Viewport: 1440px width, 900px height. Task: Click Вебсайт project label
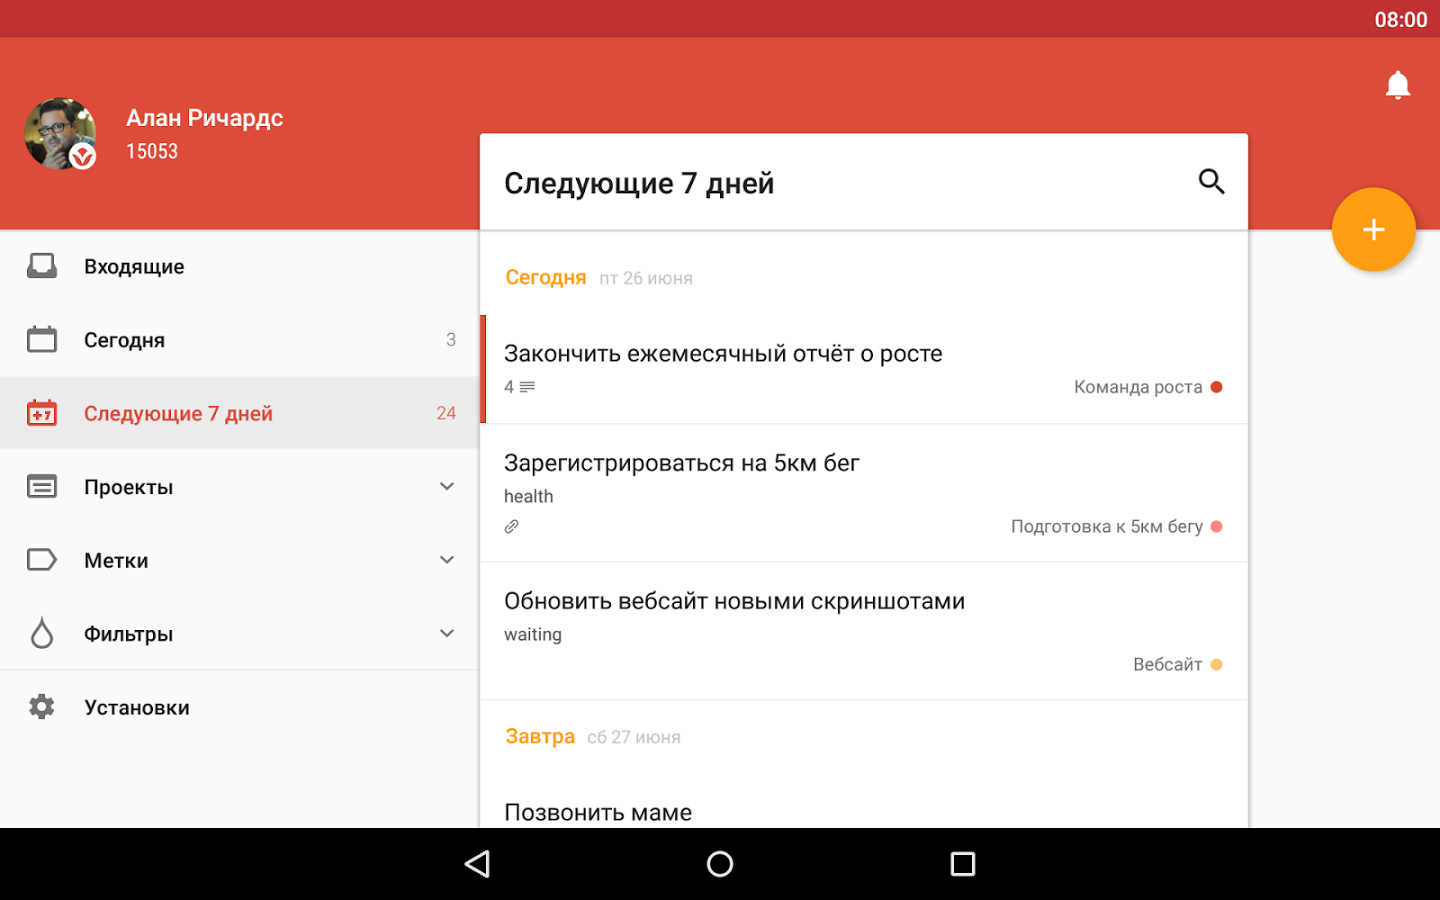1167,664
